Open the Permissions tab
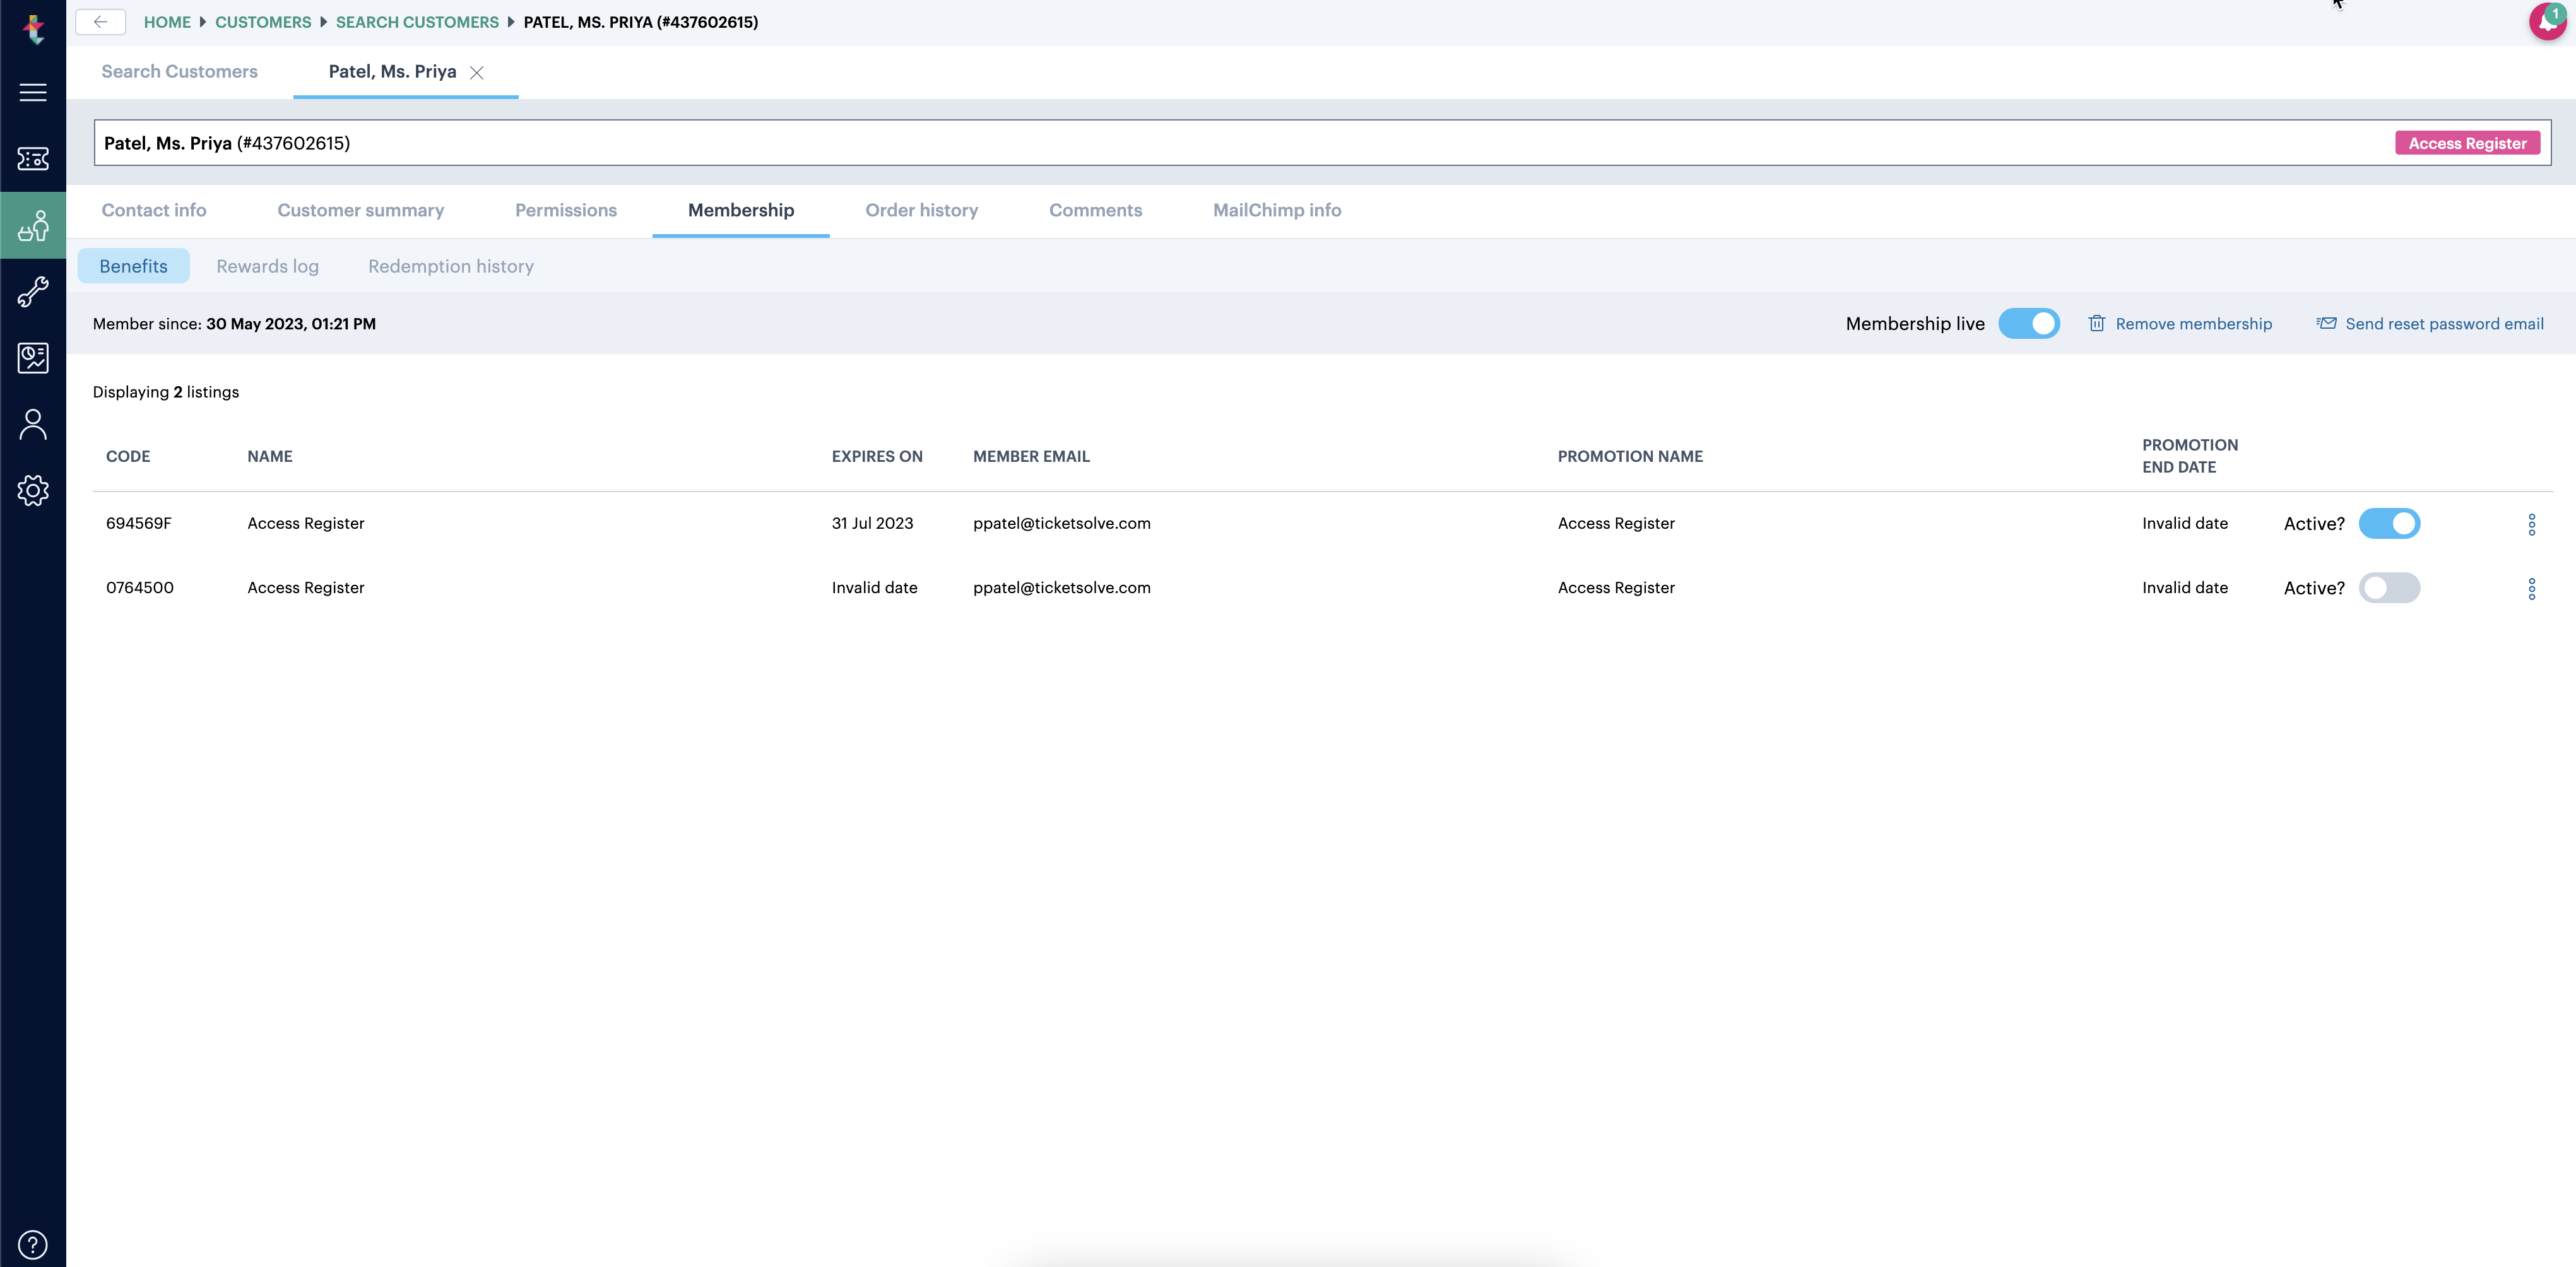The height and width of the screenshot is (1267, 2576). click(566, 210)
